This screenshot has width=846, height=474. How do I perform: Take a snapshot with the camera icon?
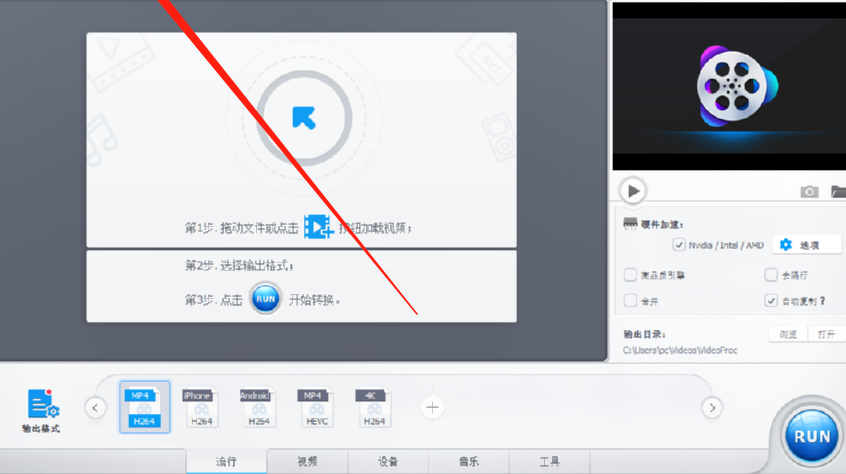809,191
